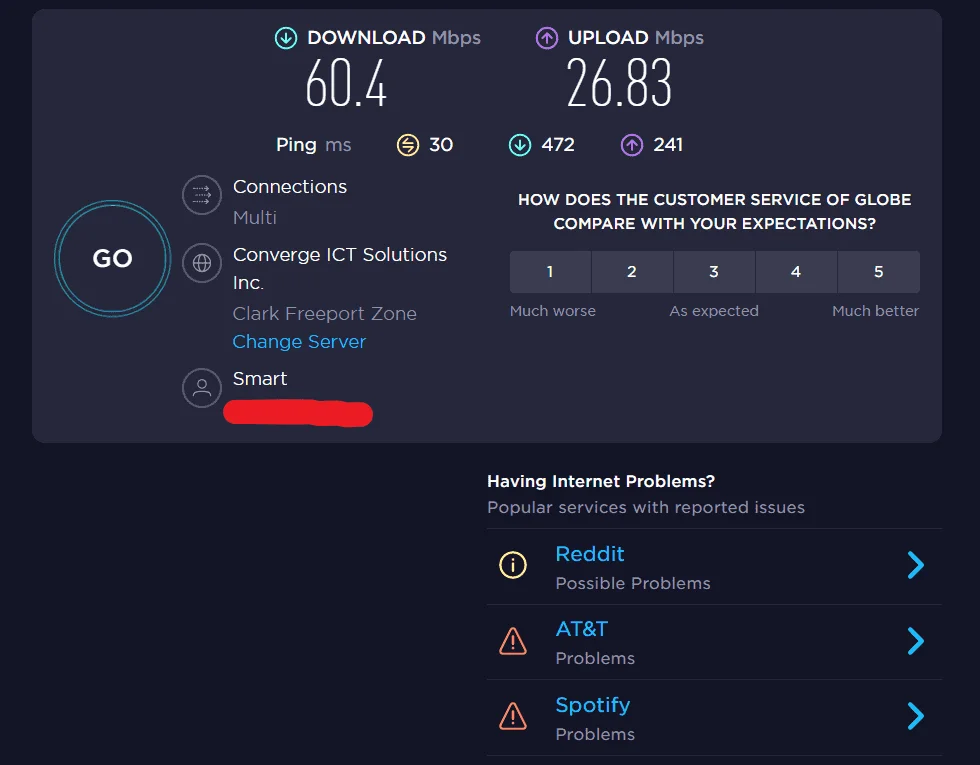
Task: Click the user profile icon beside Smart
Action: [201, 388]
